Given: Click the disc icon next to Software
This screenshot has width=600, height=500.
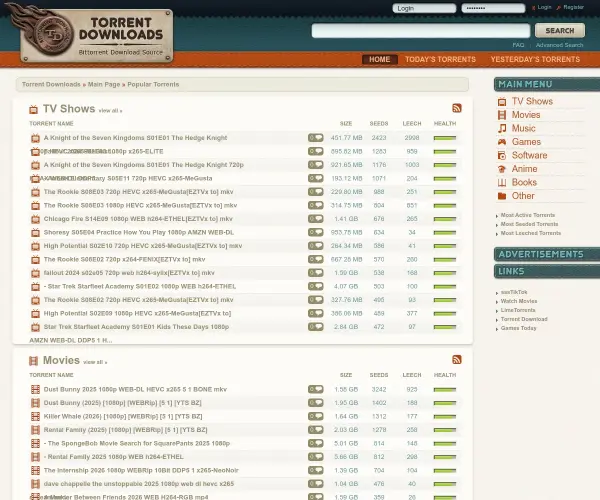Looking at the screenshot, I should [x=502, y=155].
